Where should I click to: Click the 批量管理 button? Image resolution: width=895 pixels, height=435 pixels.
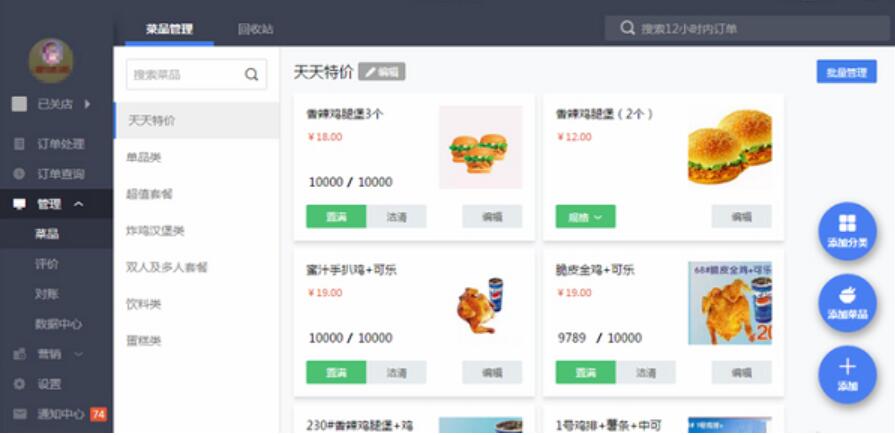[x=846, y=71]
